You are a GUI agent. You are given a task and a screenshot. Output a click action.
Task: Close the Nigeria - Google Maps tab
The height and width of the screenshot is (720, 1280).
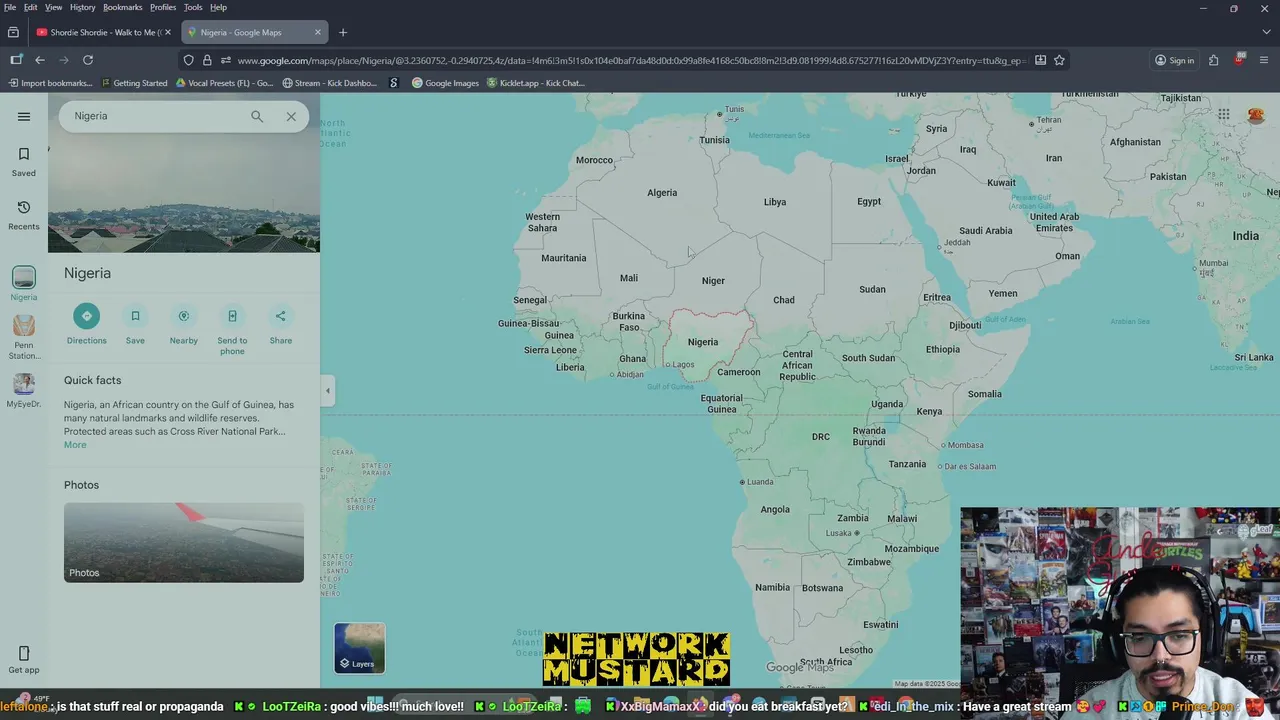point(318,32)
